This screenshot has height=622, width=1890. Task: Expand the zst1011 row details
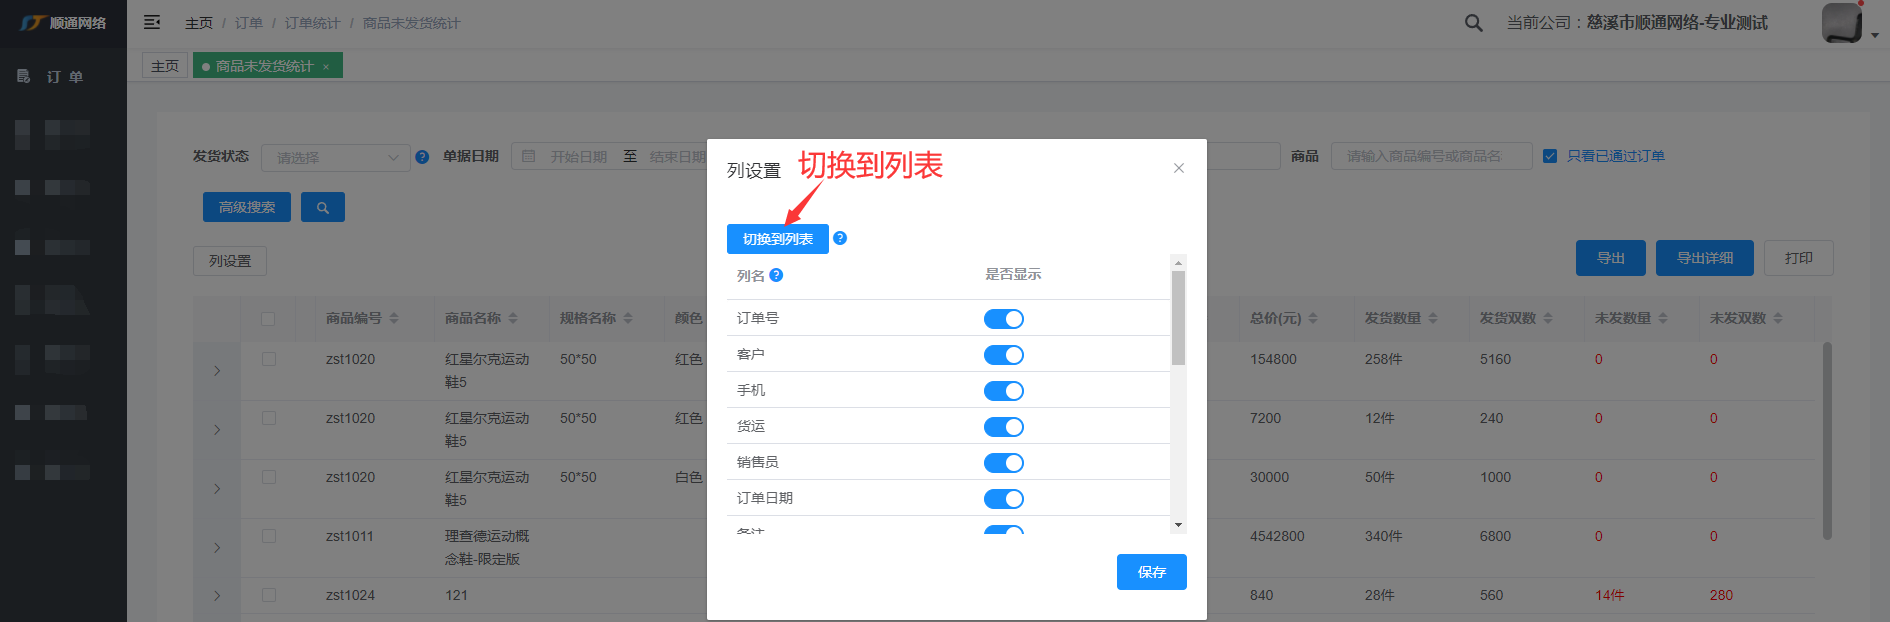[x=217, y=548]
